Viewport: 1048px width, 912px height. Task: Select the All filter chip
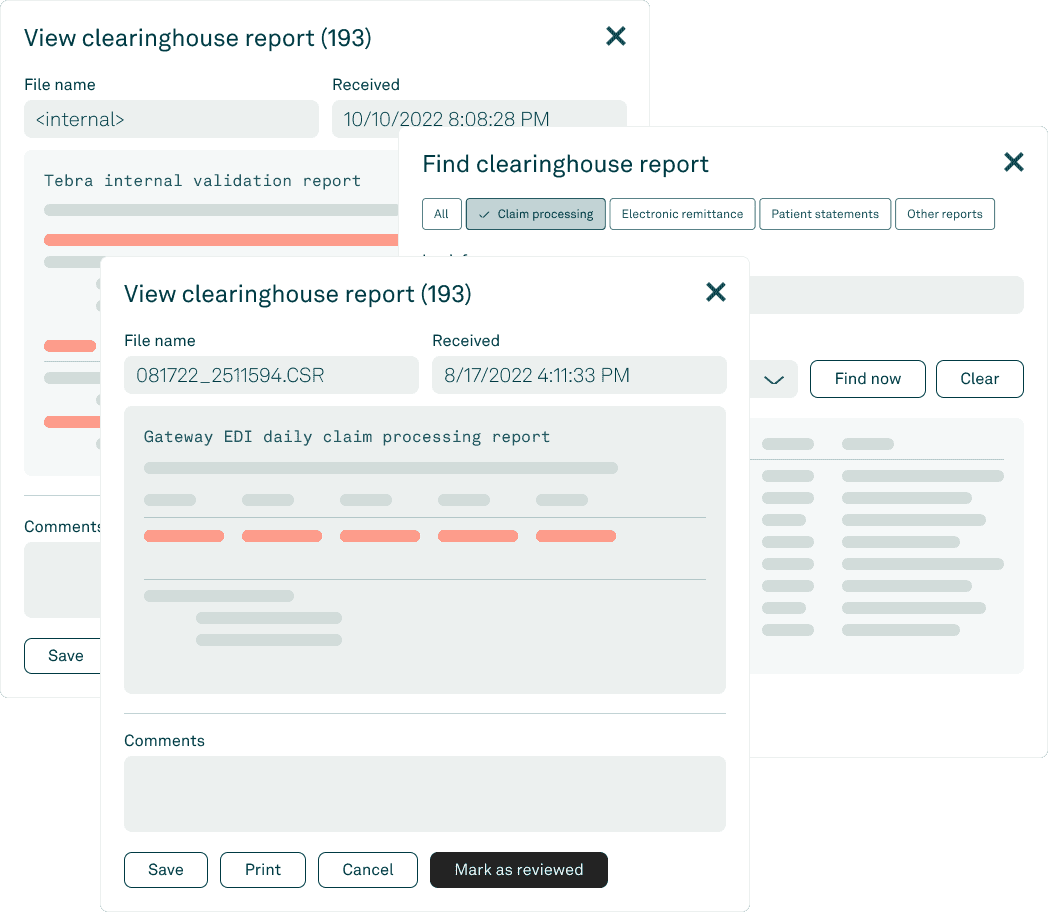(x=441, y=214)
